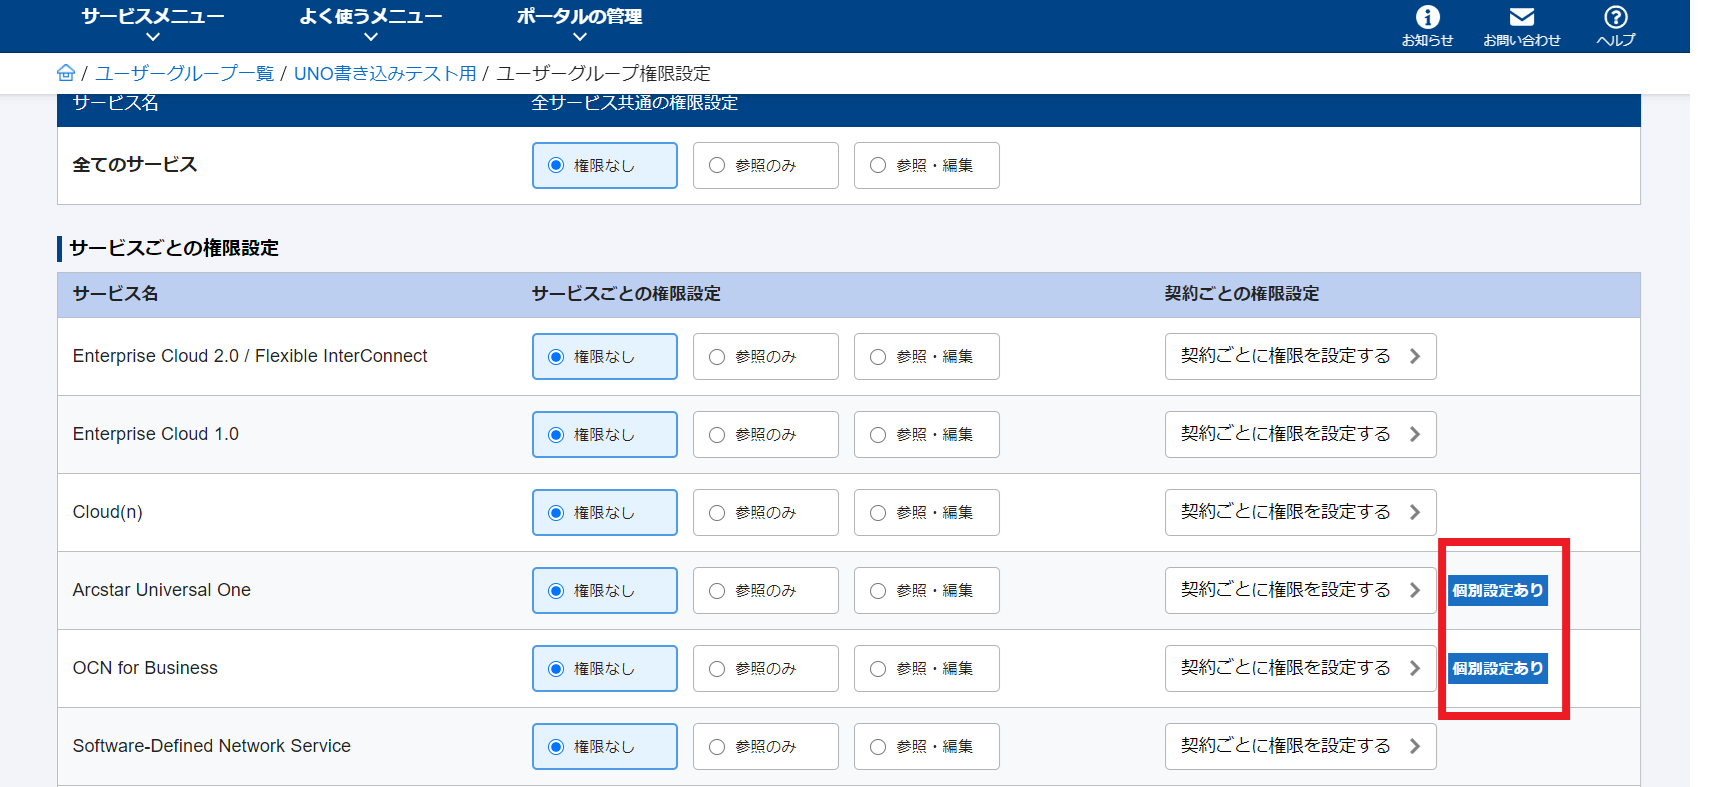Open 契約ごとに権限を設定する for Arcstar Universal One
1716x787 pixels.
click(1300, 590)
